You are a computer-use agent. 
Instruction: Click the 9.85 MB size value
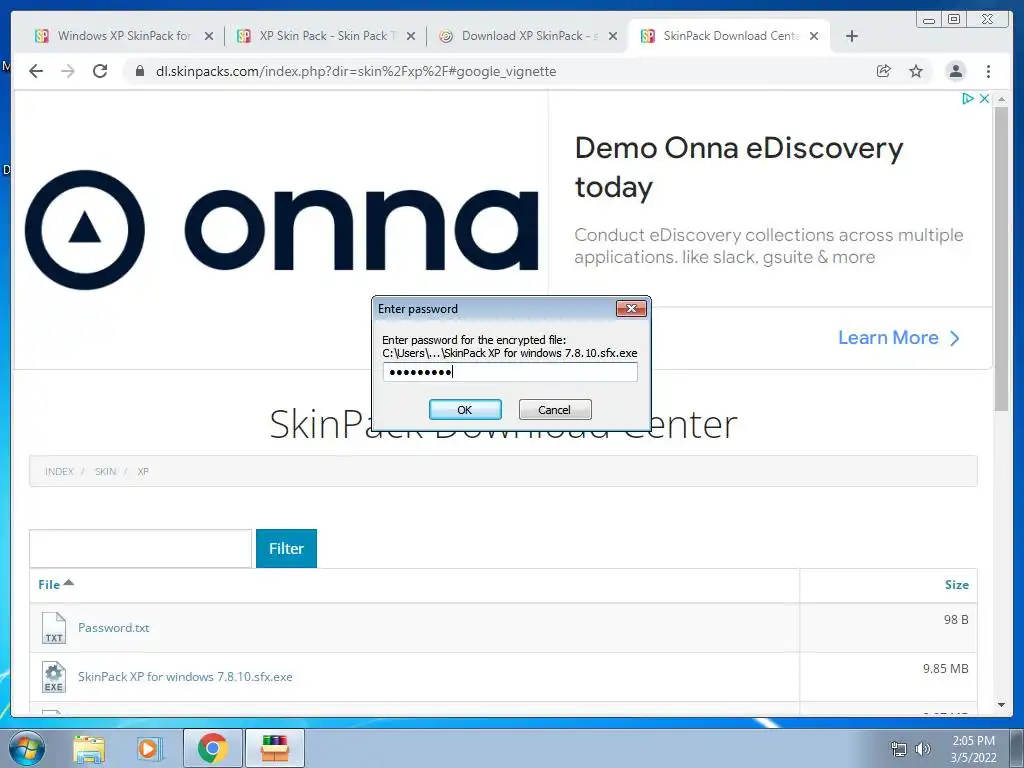tap(945, 668)
